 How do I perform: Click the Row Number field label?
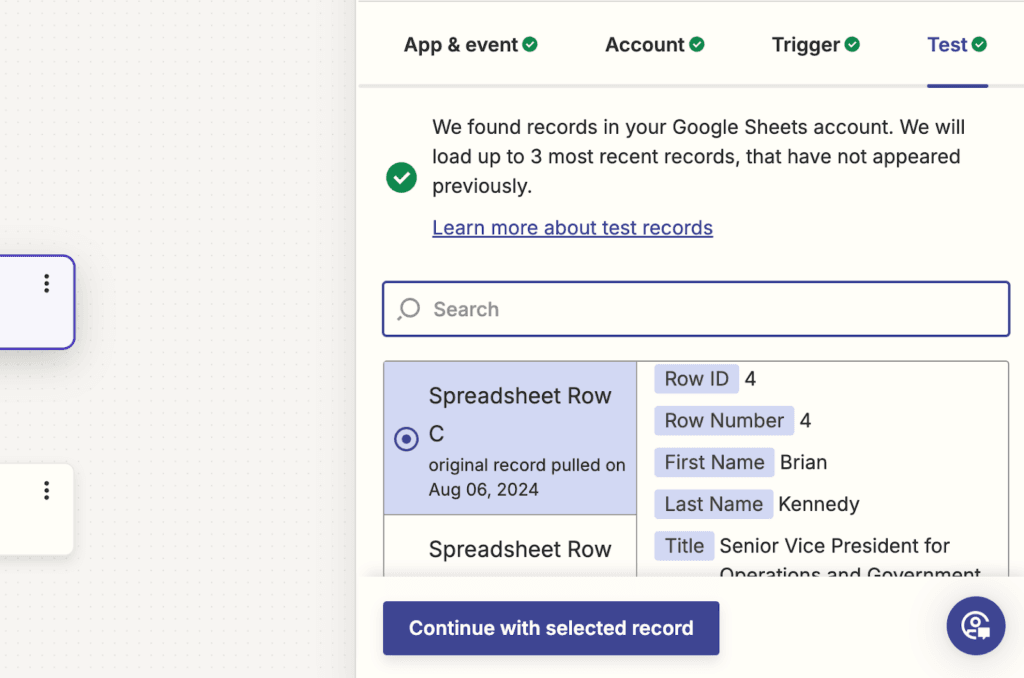click(x=724, y=421)
